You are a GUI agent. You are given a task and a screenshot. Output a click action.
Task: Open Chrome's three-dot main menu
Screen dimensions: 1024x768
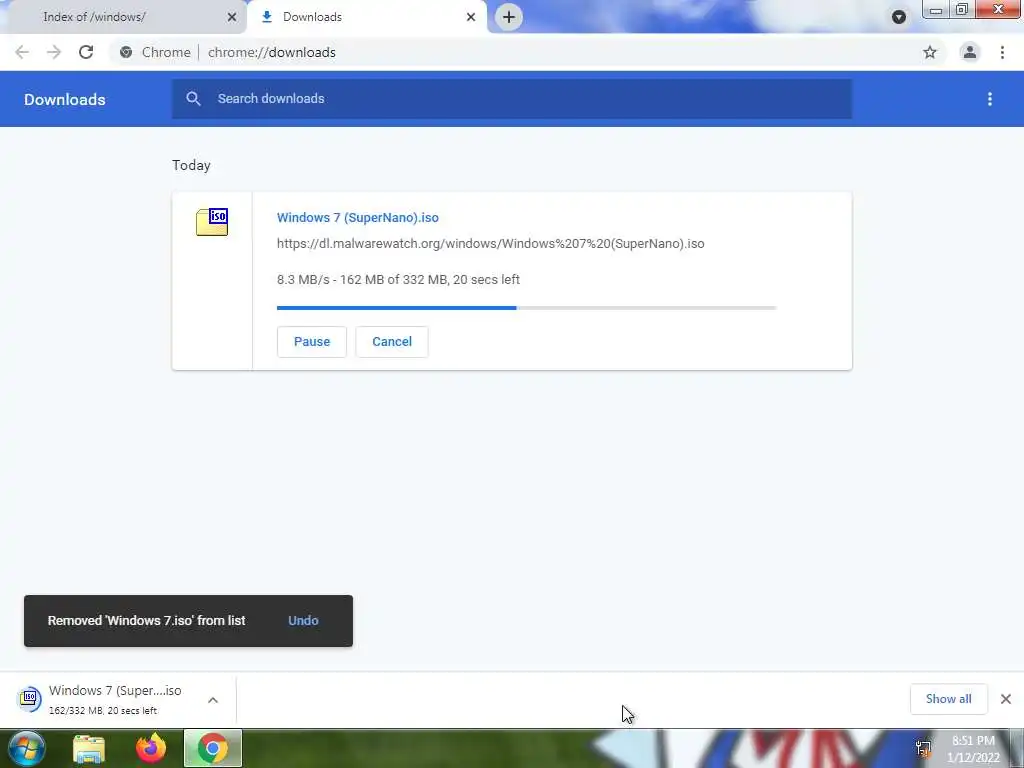(x=1002, y=52)
